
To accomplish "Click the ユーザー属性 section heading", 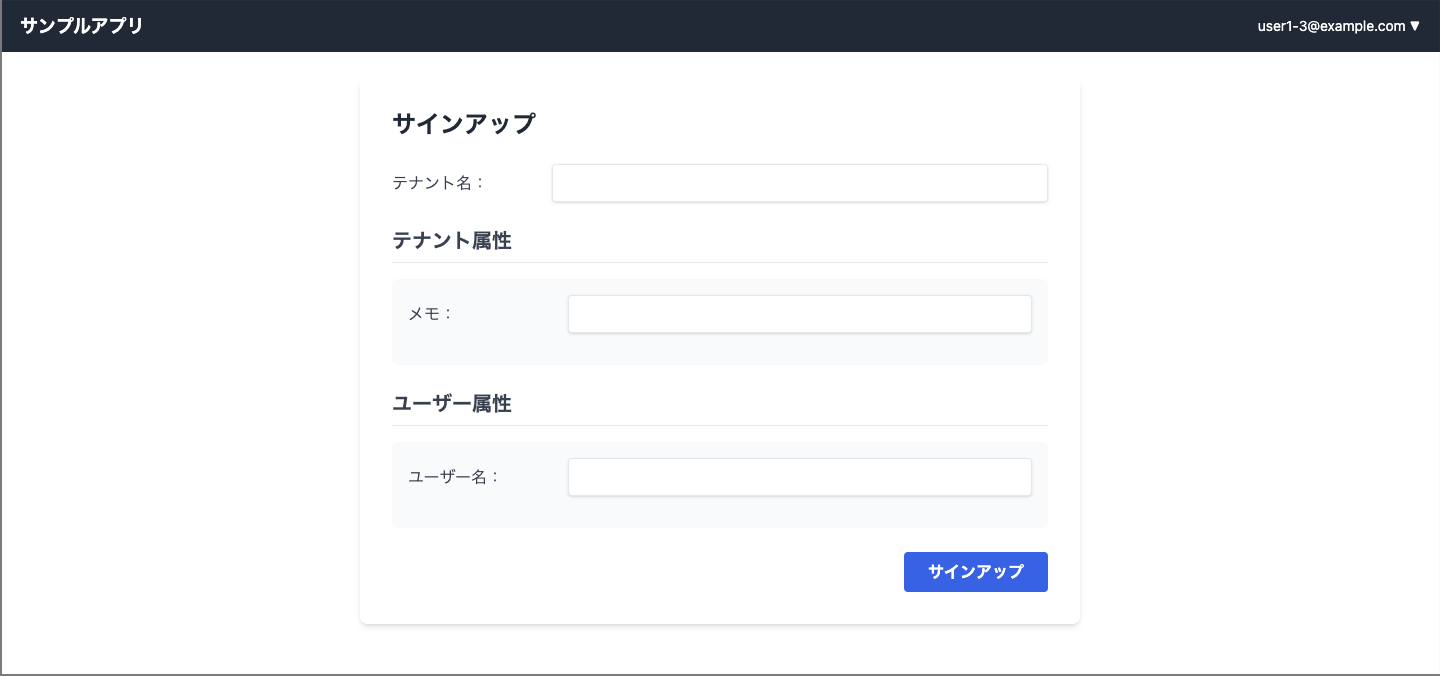I will pos(452,404).
